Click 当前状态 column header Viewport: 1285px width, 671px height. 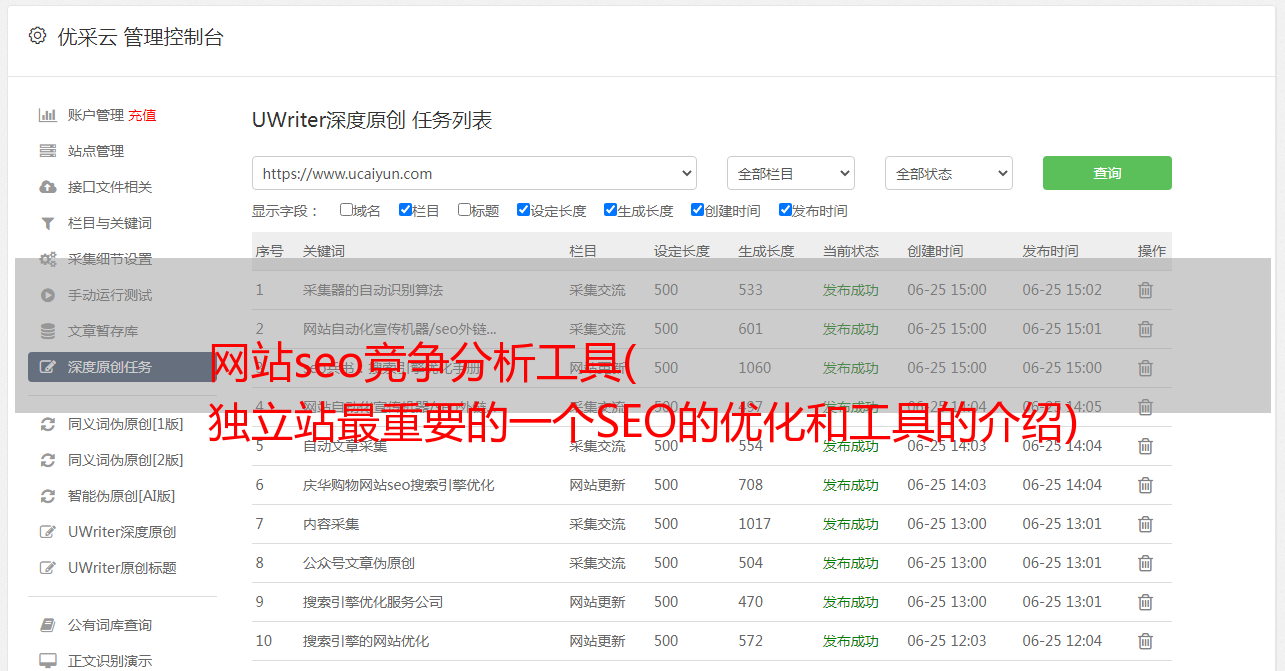[x=851, y=251]
